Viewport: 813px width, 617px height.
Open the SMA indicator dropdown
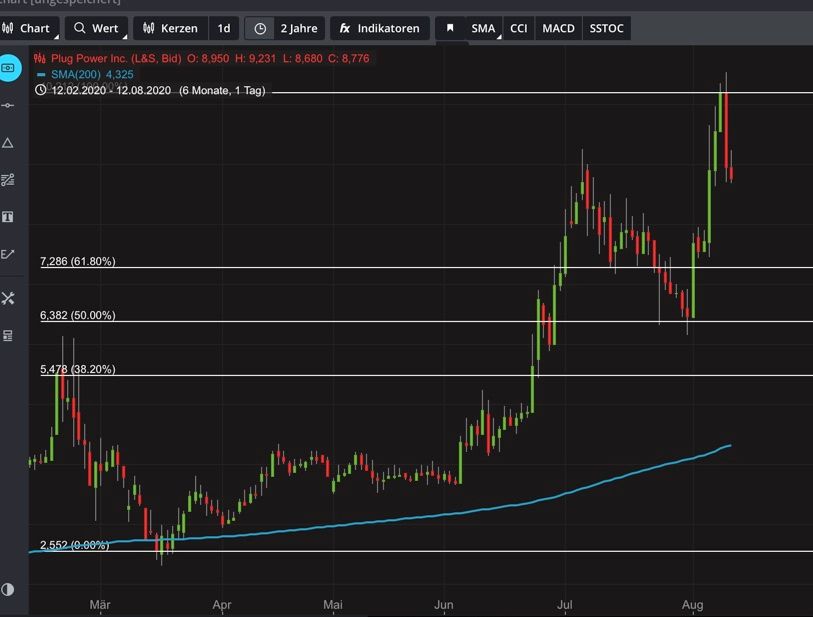[485, 28]
